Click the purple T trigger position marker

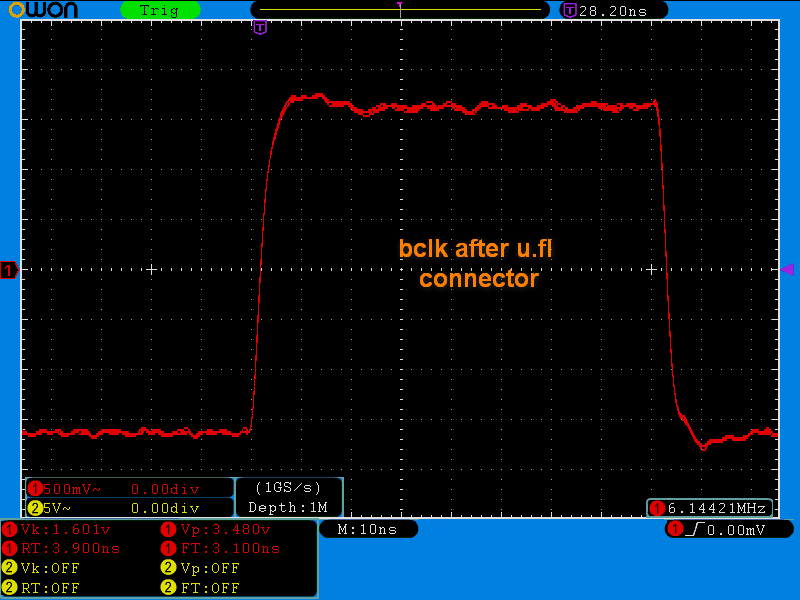[260, 28]
